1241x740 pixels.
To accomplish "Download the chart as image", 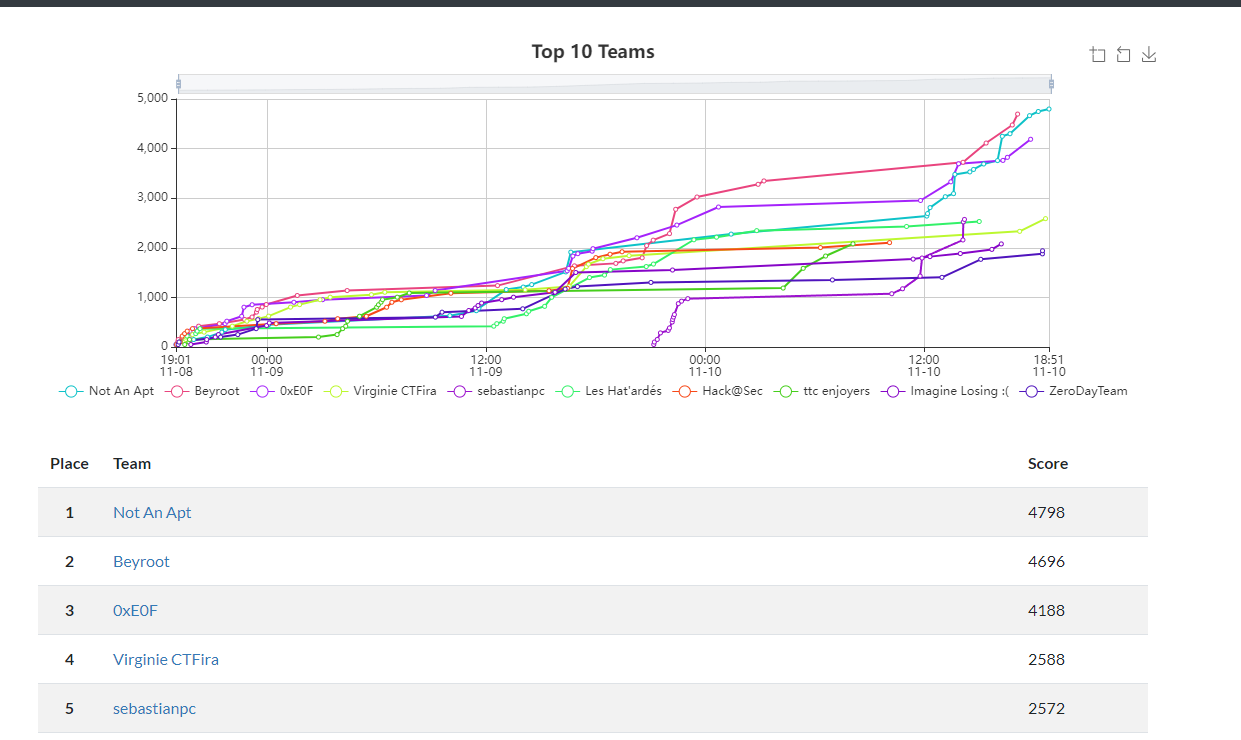I will tap(1149, 54).
